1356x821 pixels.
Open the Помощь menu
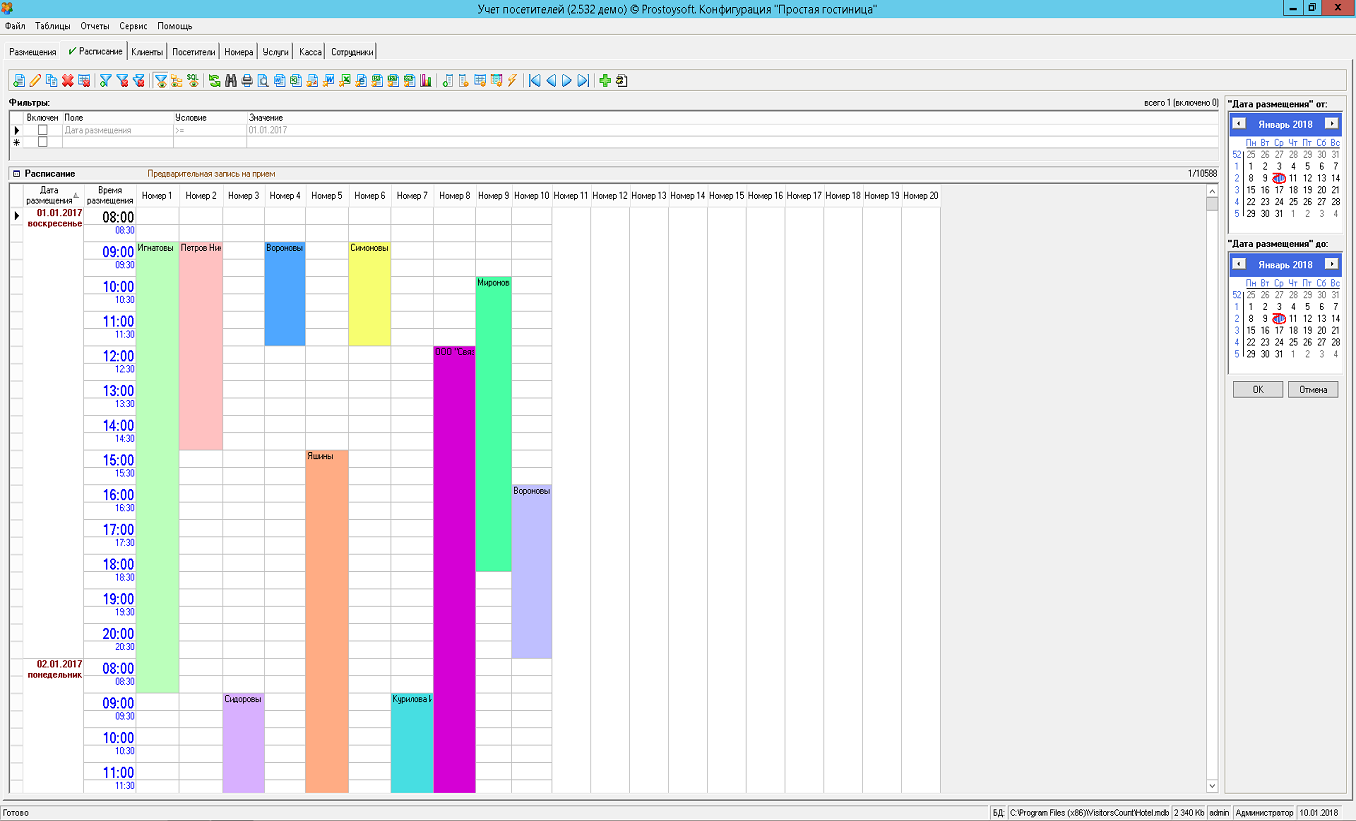174,26
